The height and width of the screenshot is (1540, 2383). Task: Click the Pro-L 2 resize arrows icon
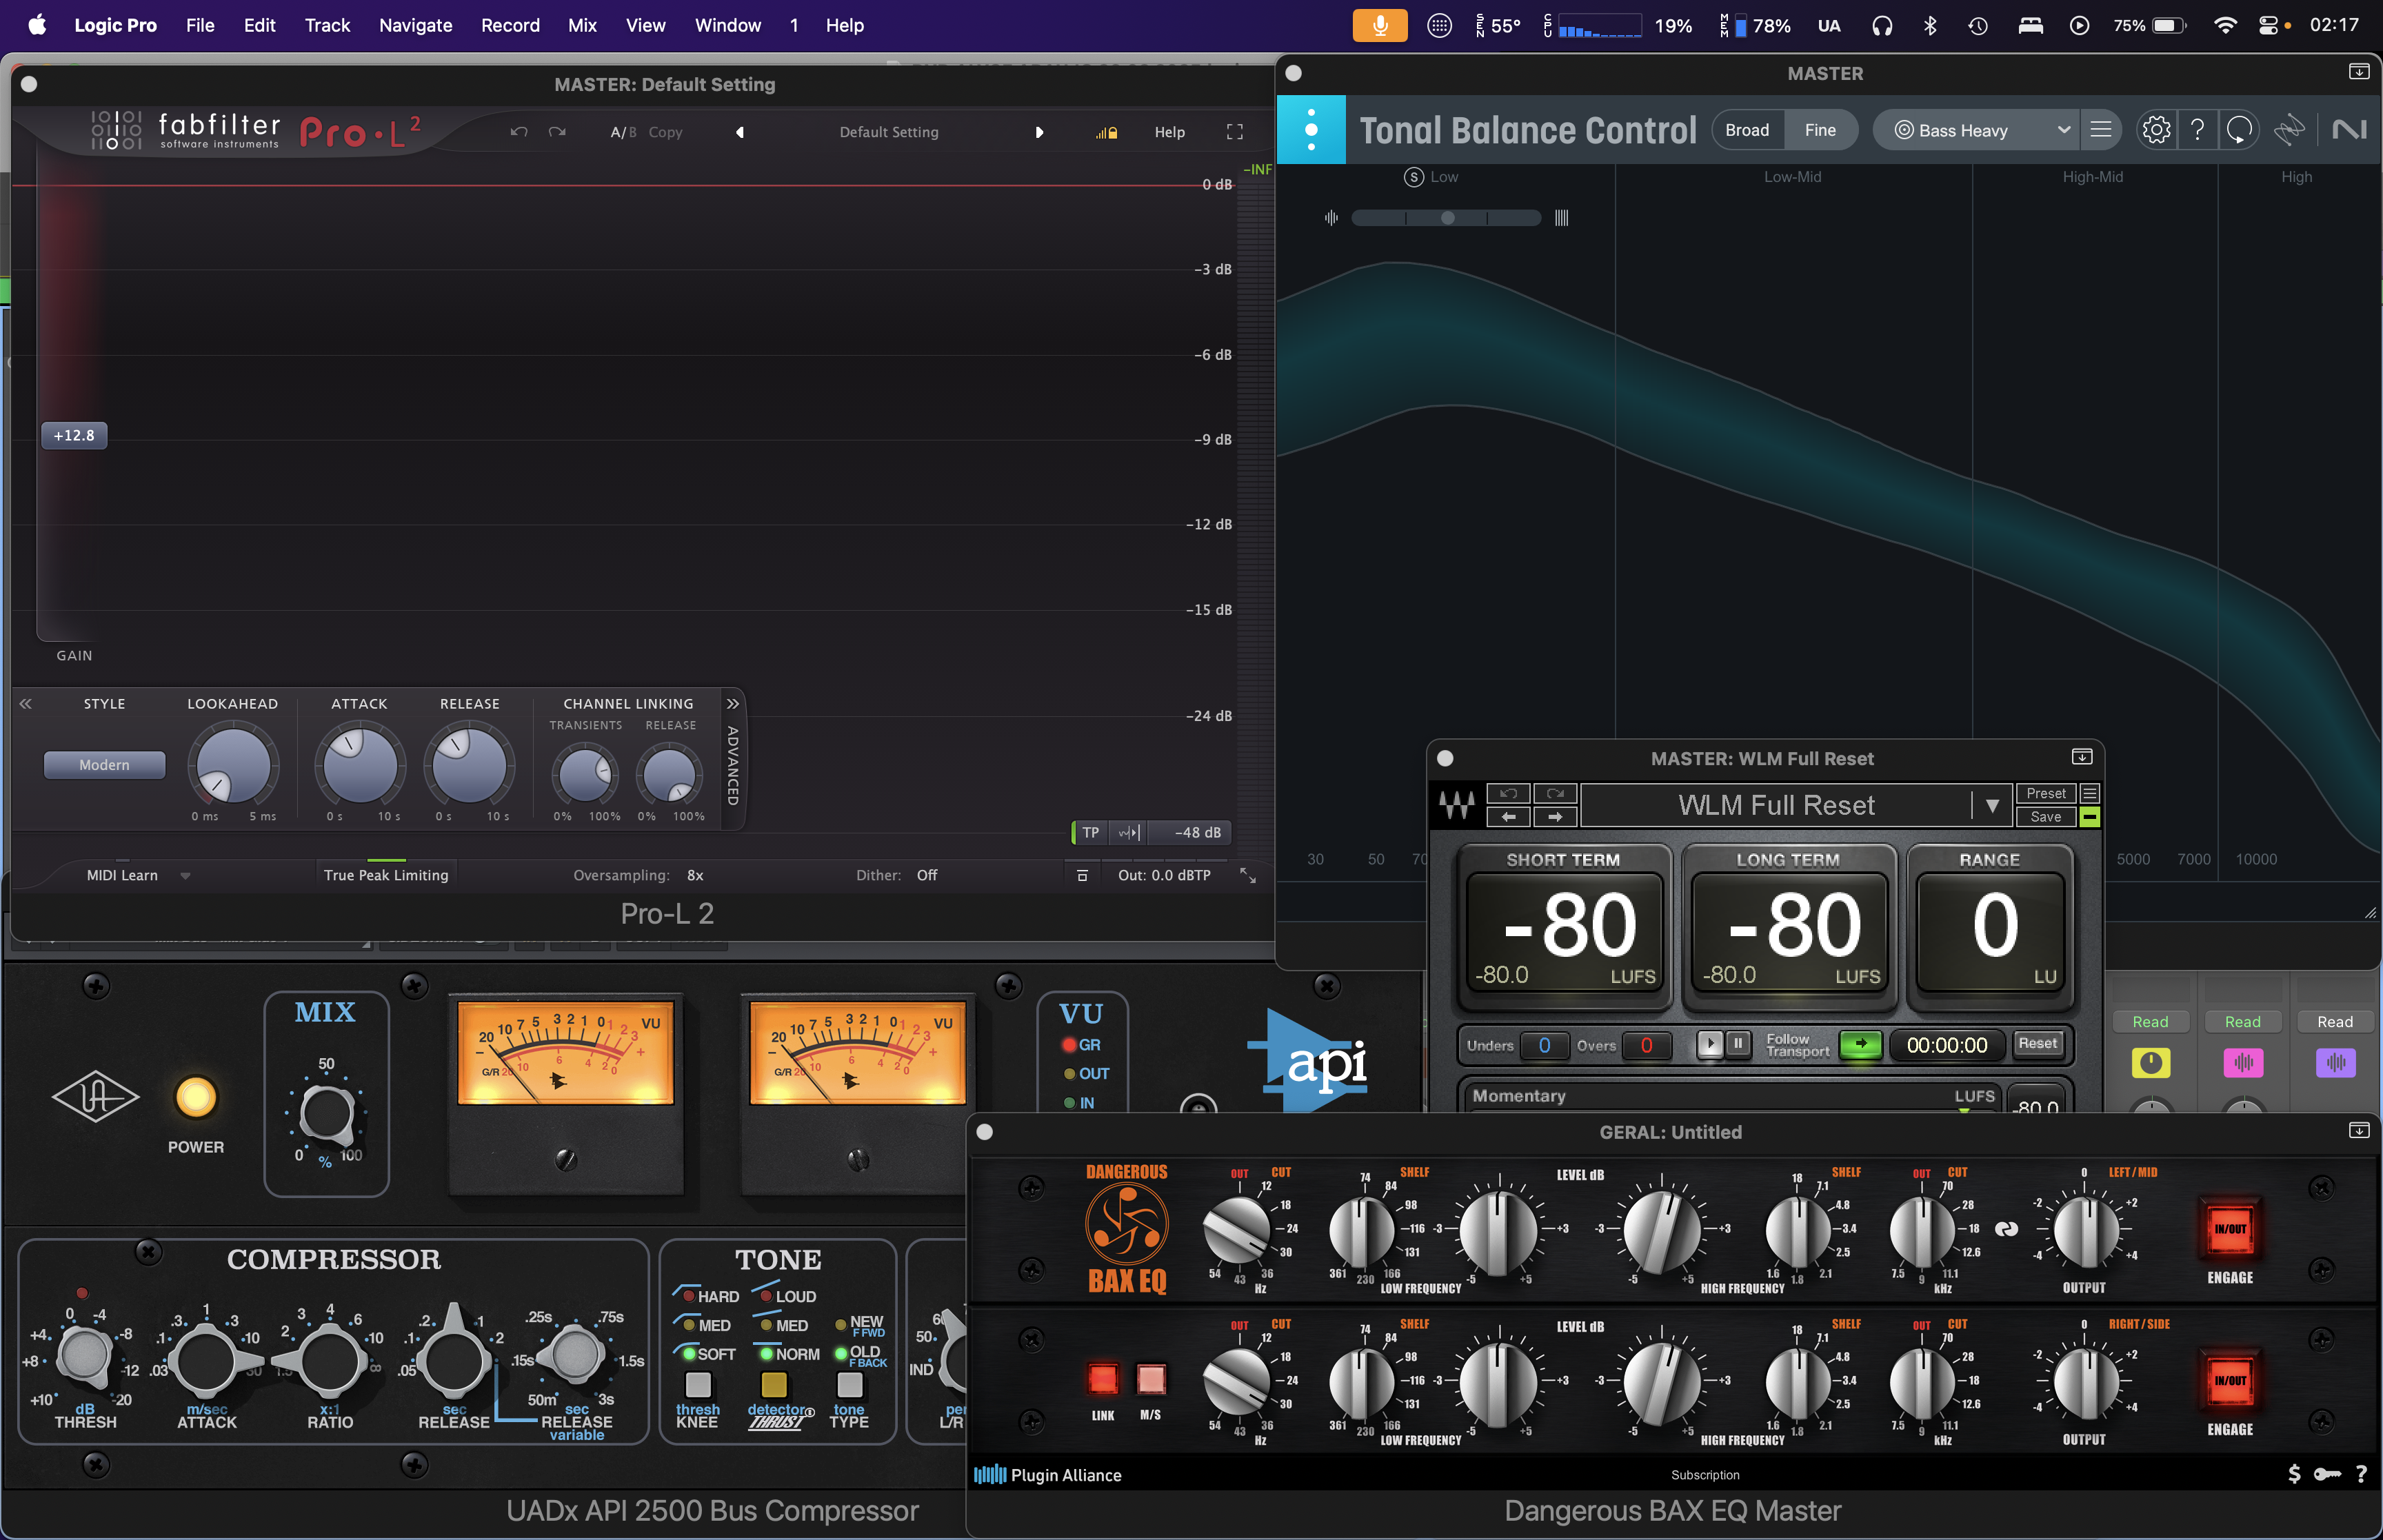(1248, 875)
